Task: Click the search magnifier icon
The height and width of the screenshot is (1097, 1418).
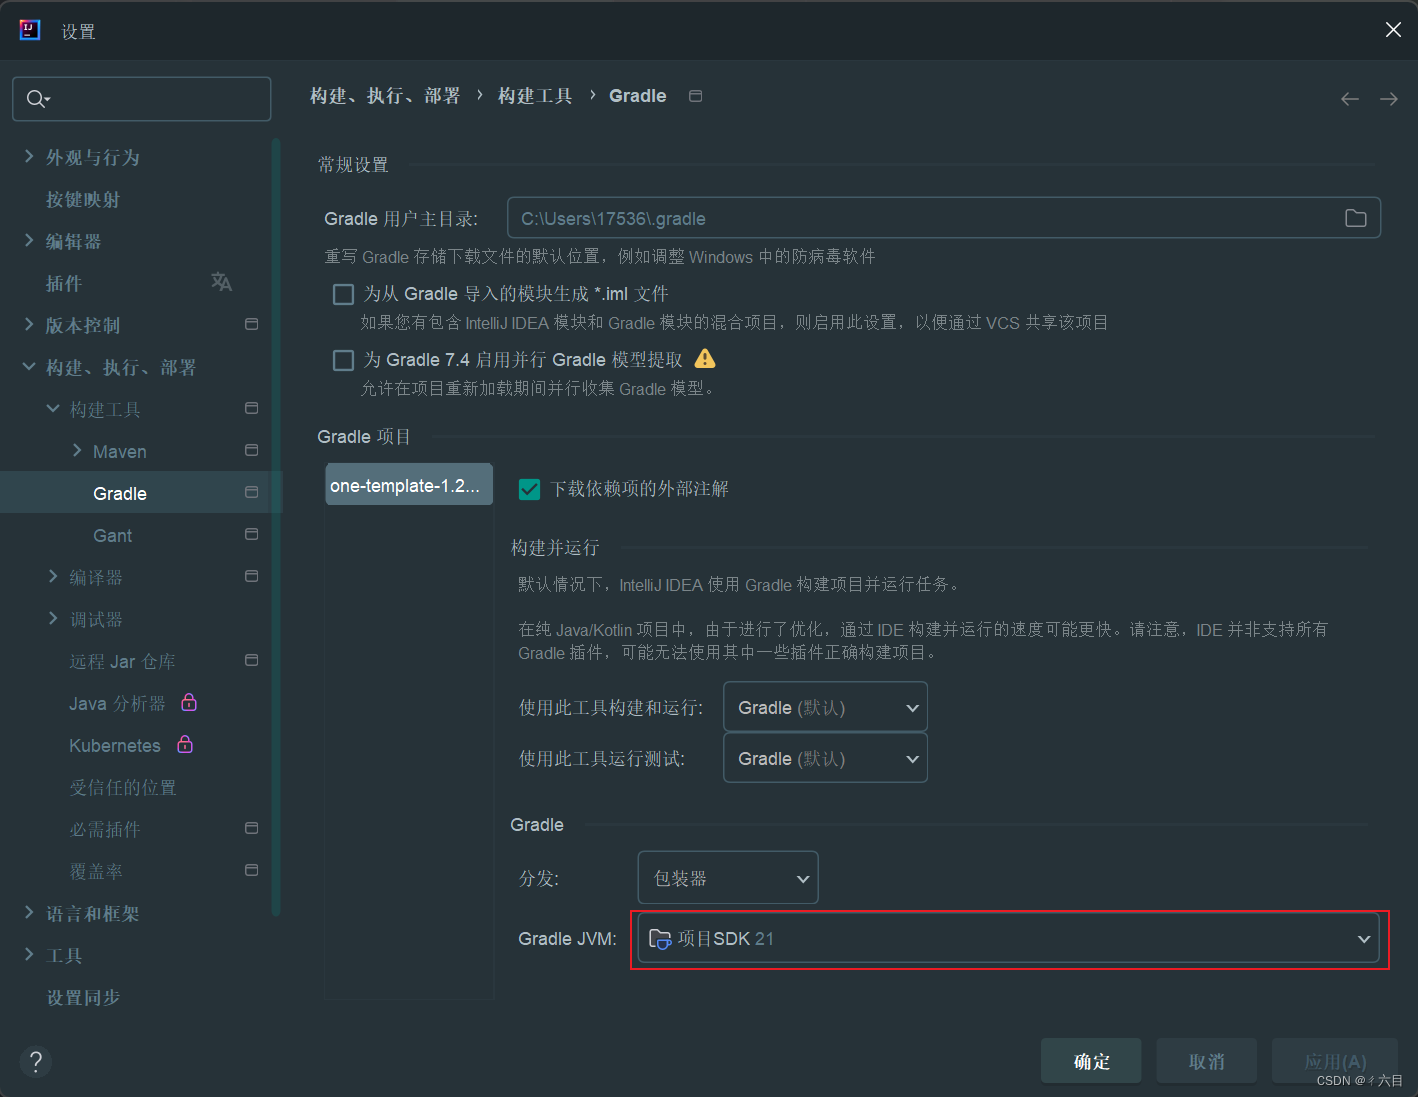Action: tap(36, 99)
